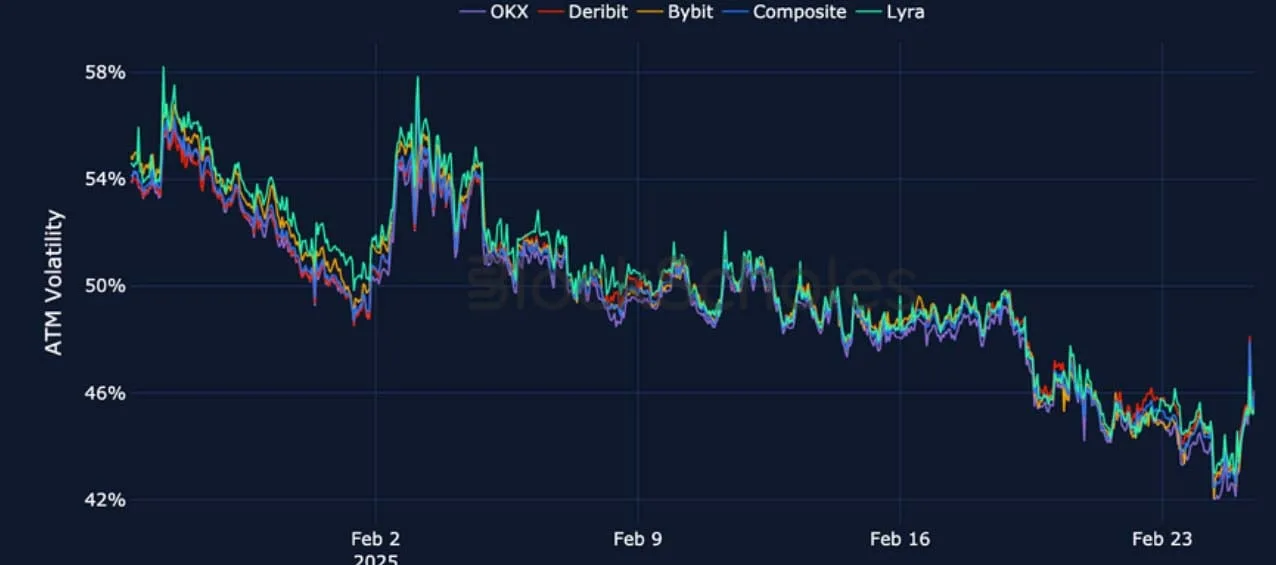This screenshot has width=1276, height=565.
Task: Click the 58% y-axis label
Action: click(x=105, y=72)
